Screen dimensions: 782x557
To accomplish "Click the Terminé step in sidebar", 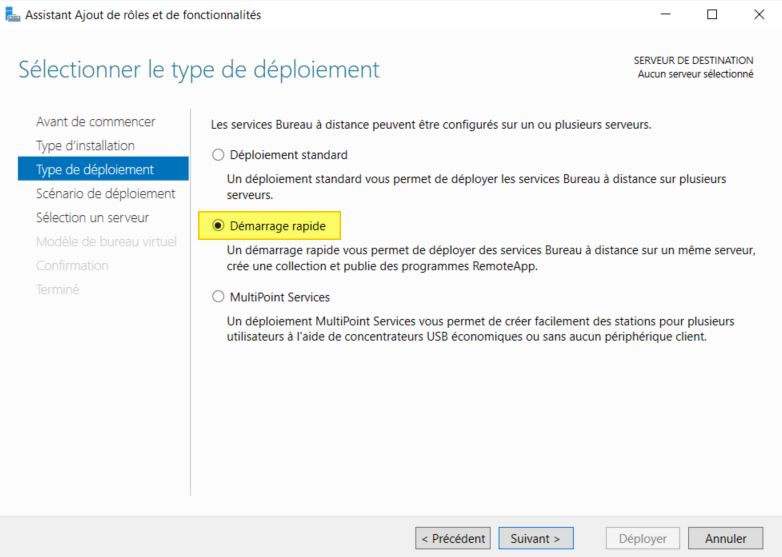I will coord(58,290).
